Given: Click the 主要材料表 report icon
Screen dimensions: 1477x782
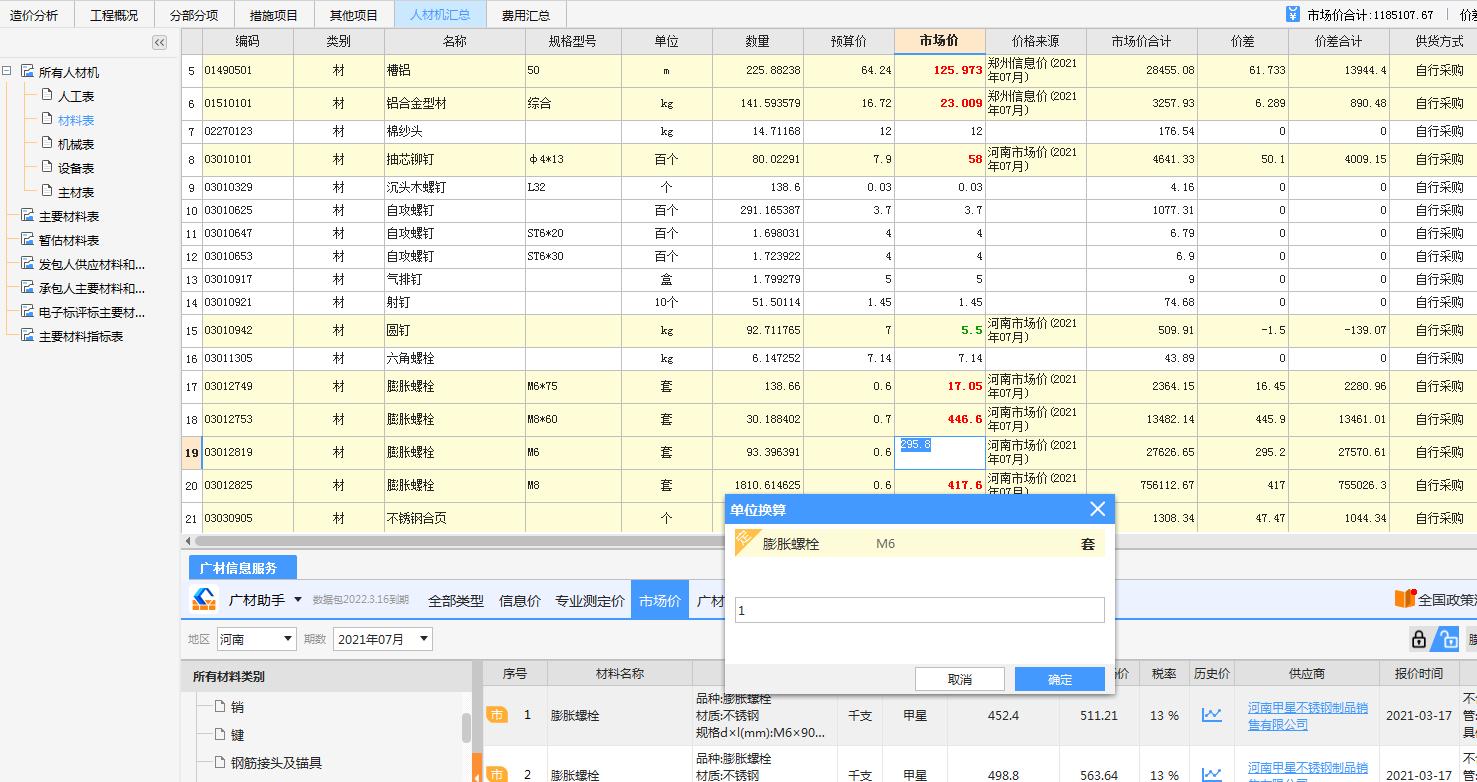Looking at the screenshot, I should click(x=27, y=216).
